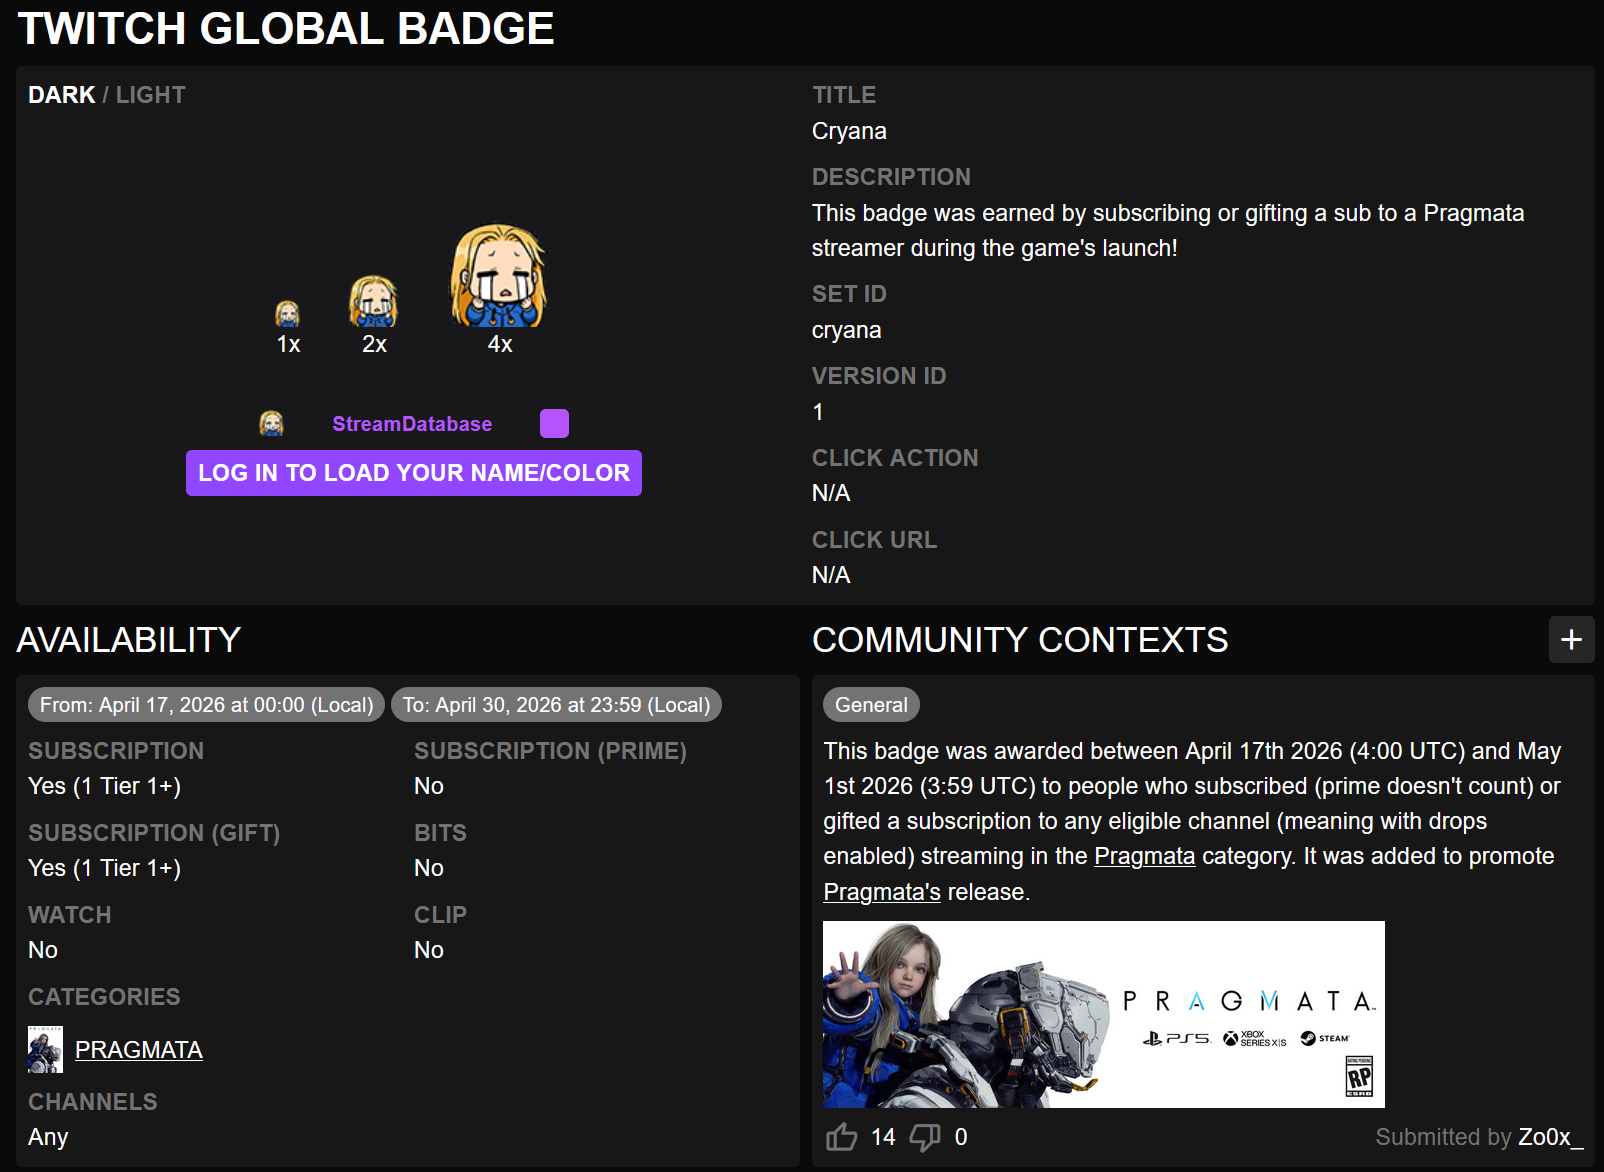
Task: Click the availability To date chip
Action: [x=556, y=705]
